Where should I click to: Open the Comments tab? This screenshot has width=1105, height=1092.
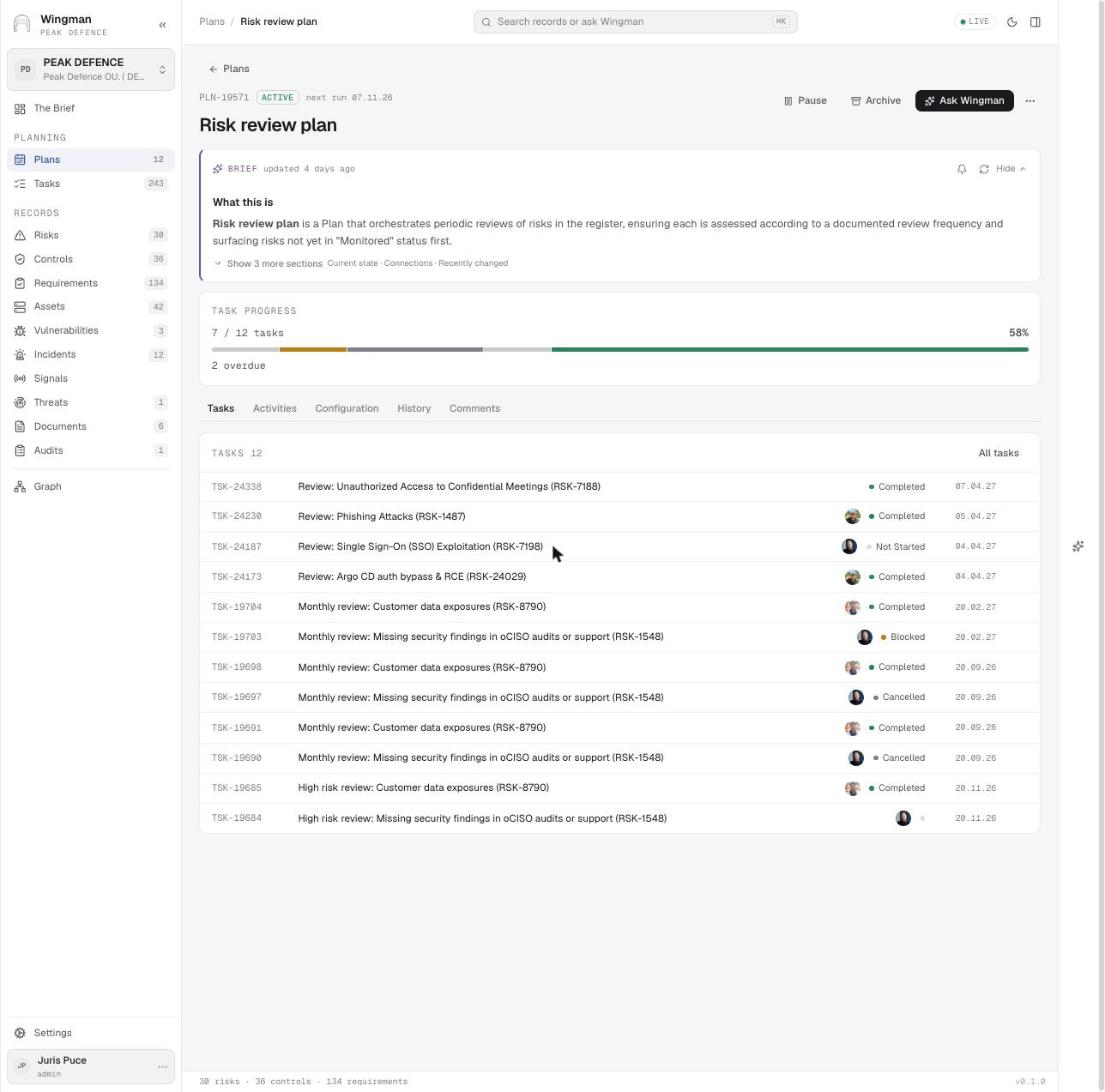click(474, 409)
